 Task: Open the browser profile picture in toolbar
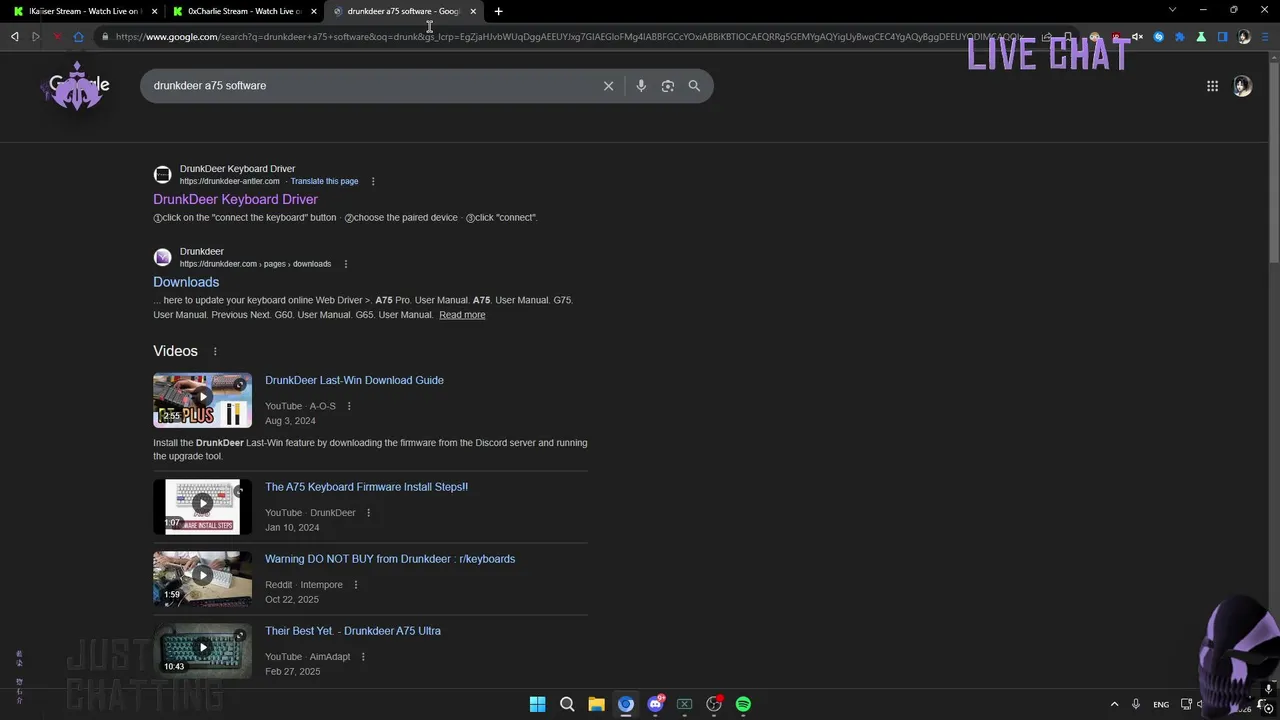tap(1244, 37)
